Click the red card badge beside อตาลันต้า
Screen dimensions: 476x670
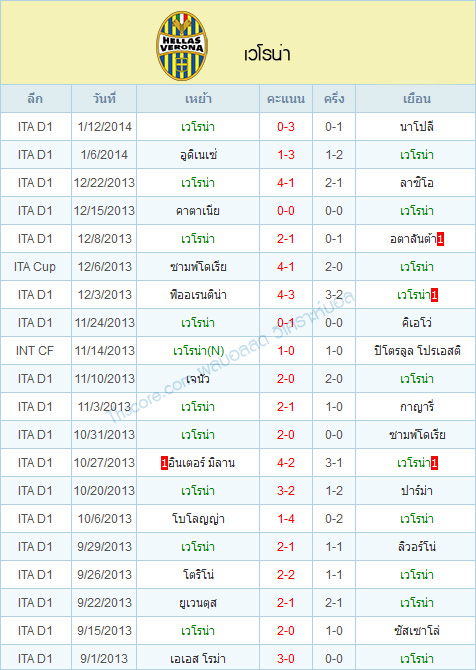point(441,239)
